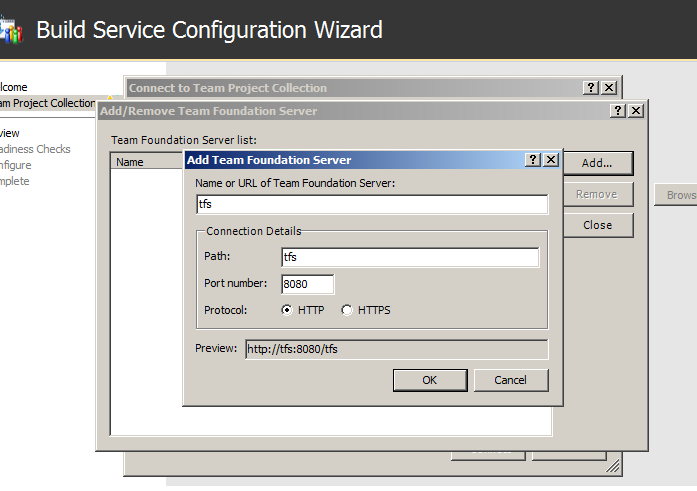Click the resize grip of Connect to Team Project Collection window
Viewport: 697px width, 491px height.
[613, 466]
